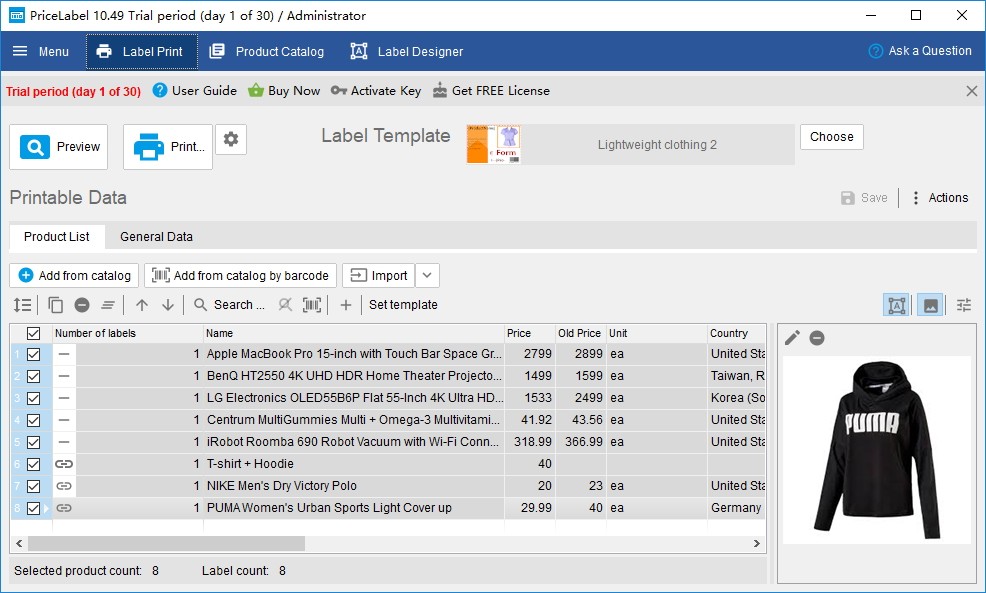The width and height of the screenshot is (986, 593).
Task: Uncheck the LG Electronics row checkbox
Action: tap(33, 398)
